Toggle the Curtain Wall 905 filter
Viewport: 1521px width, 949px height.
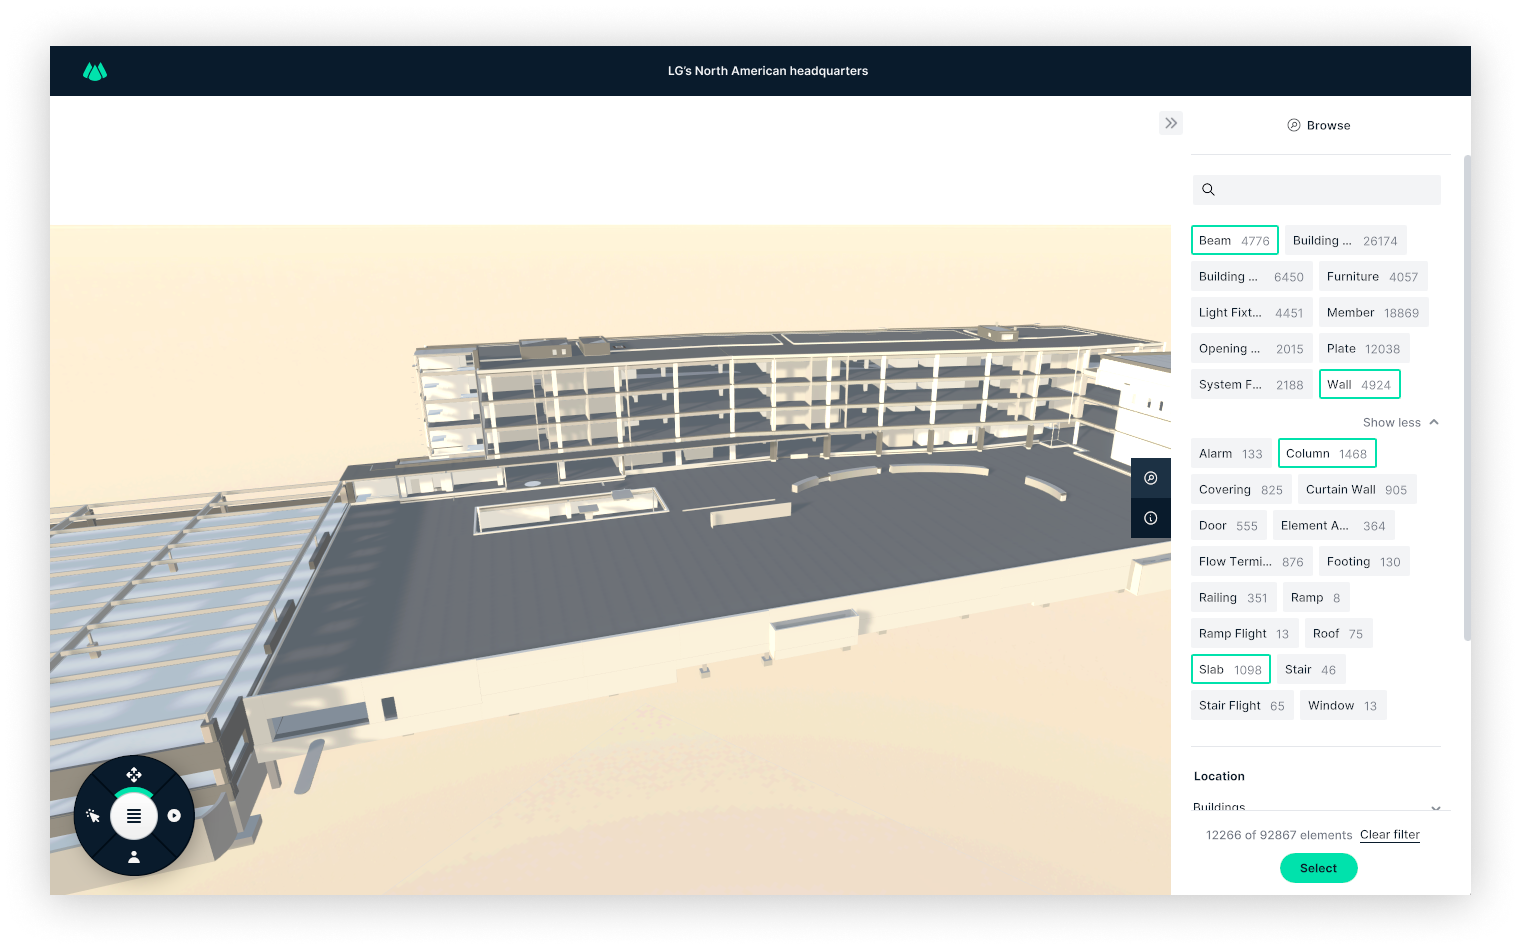point(1357,489)
